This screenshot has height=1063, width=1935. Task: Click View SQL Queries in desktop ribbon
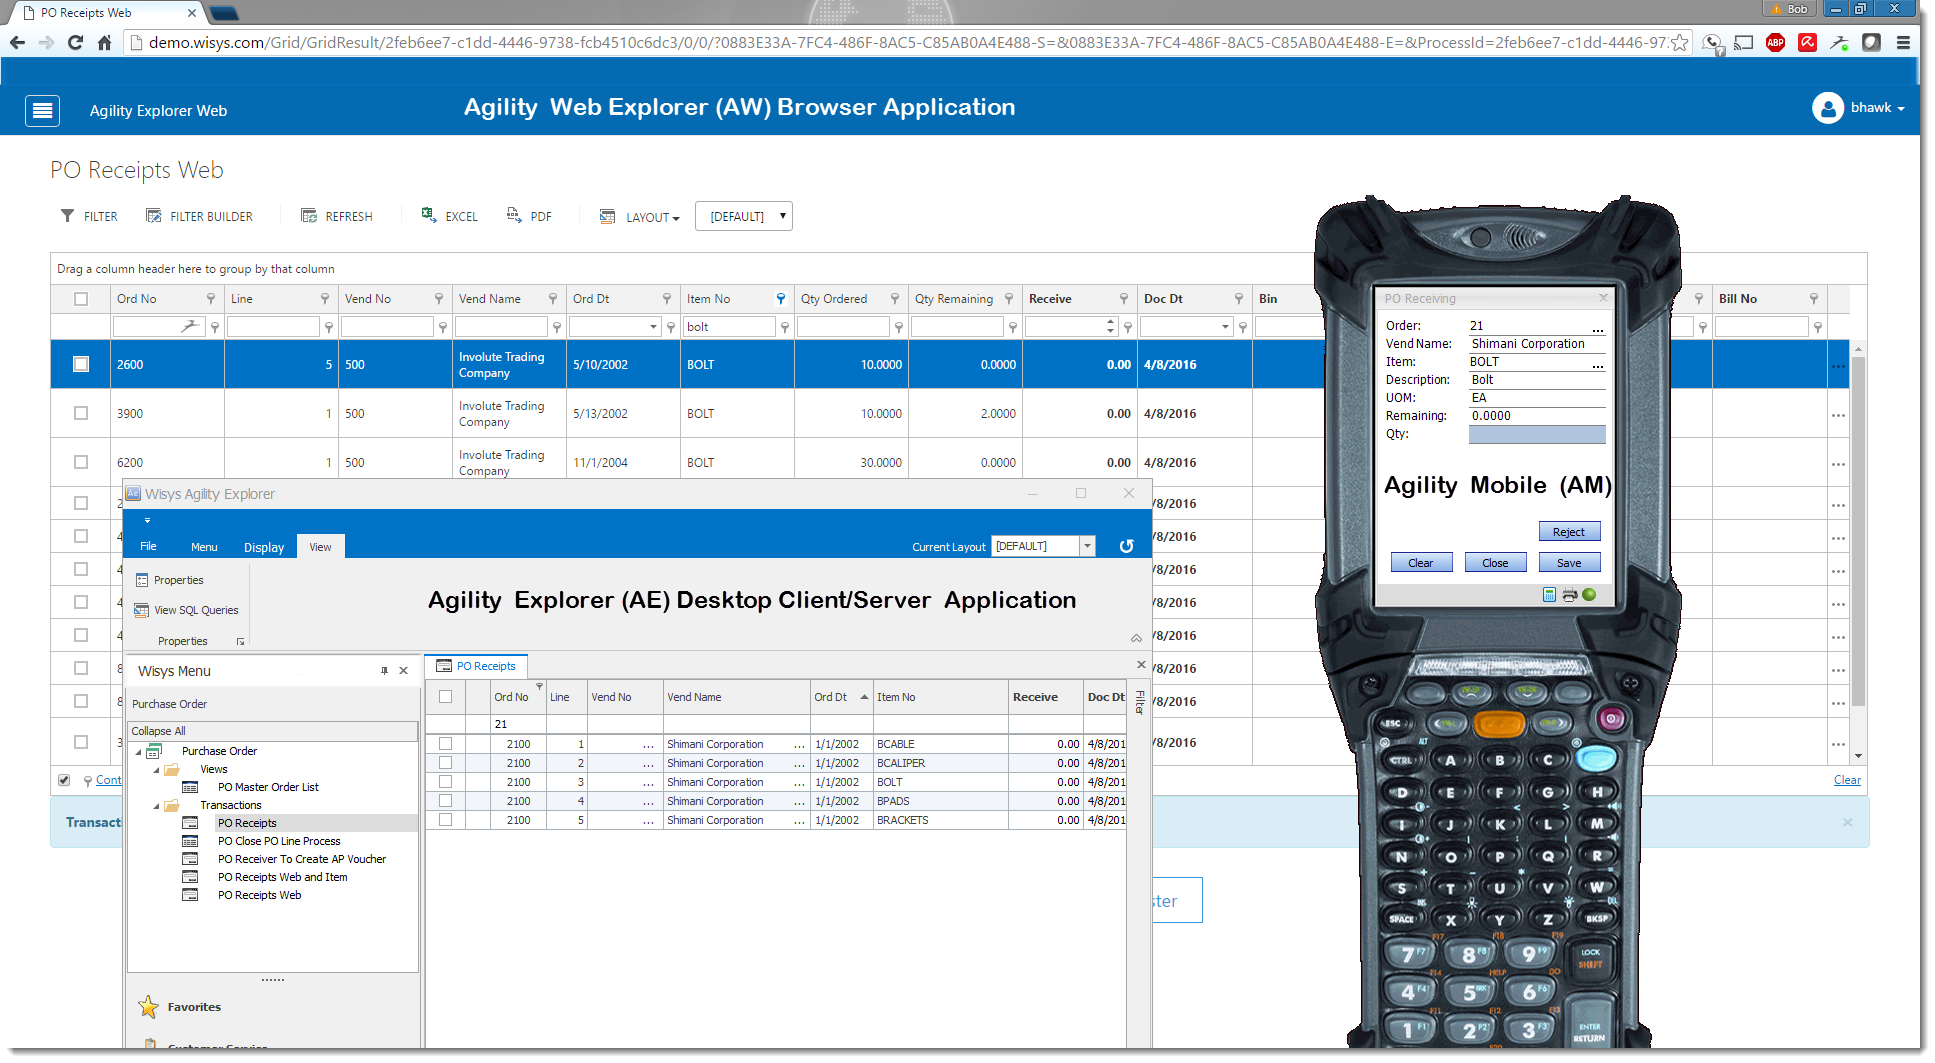(186, 610)
